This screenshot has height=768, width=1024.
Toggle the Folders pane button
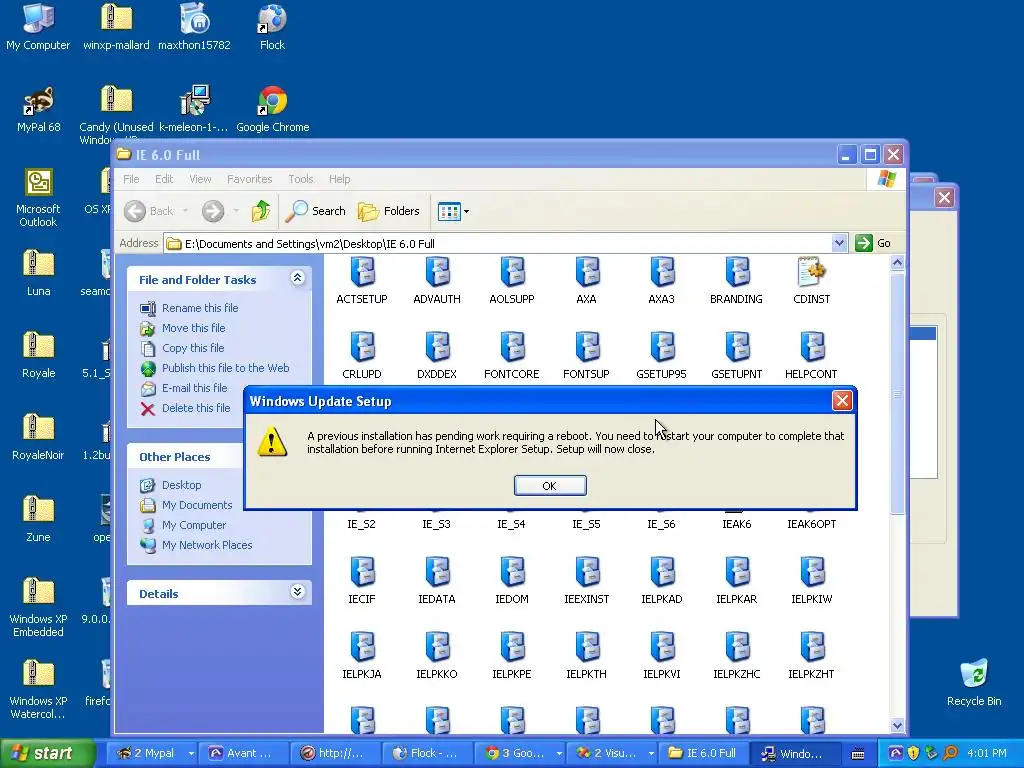[389, 211]
